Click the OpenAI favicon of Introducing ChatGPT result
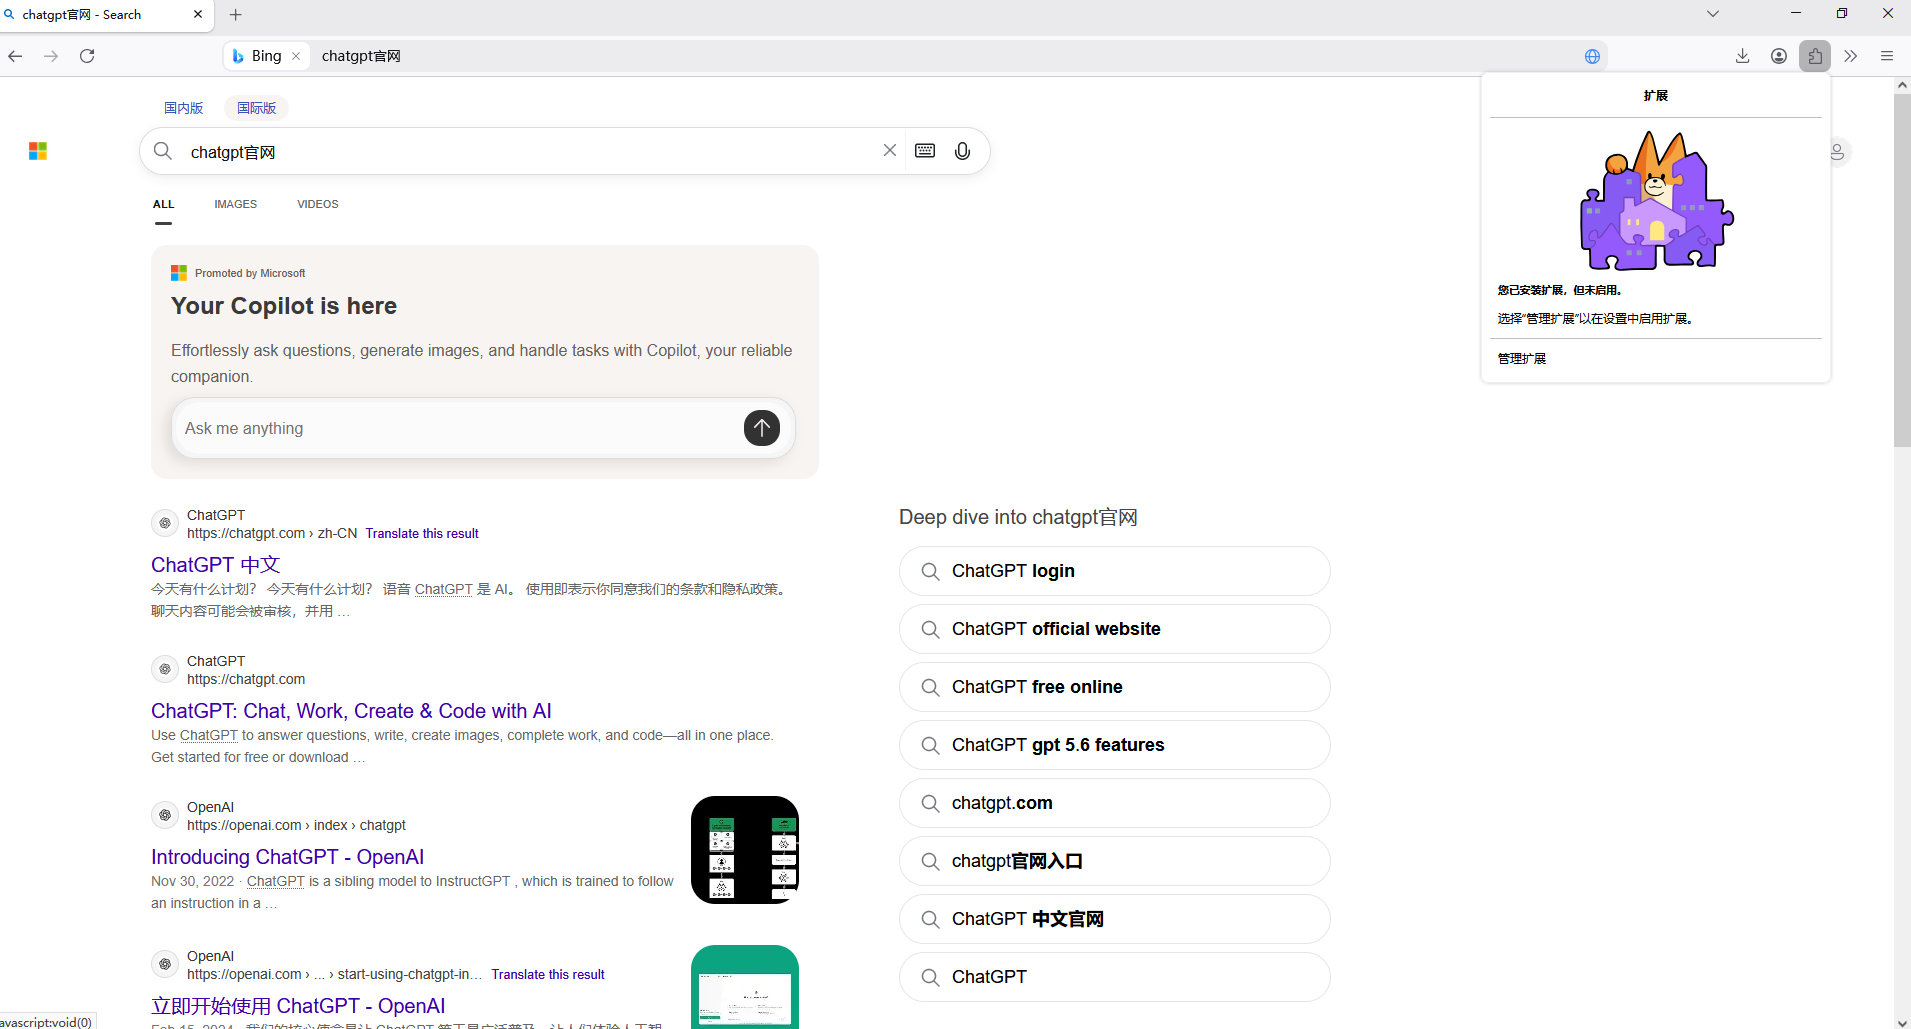The image size is (1911, 1029). click(x=165, y=815)
